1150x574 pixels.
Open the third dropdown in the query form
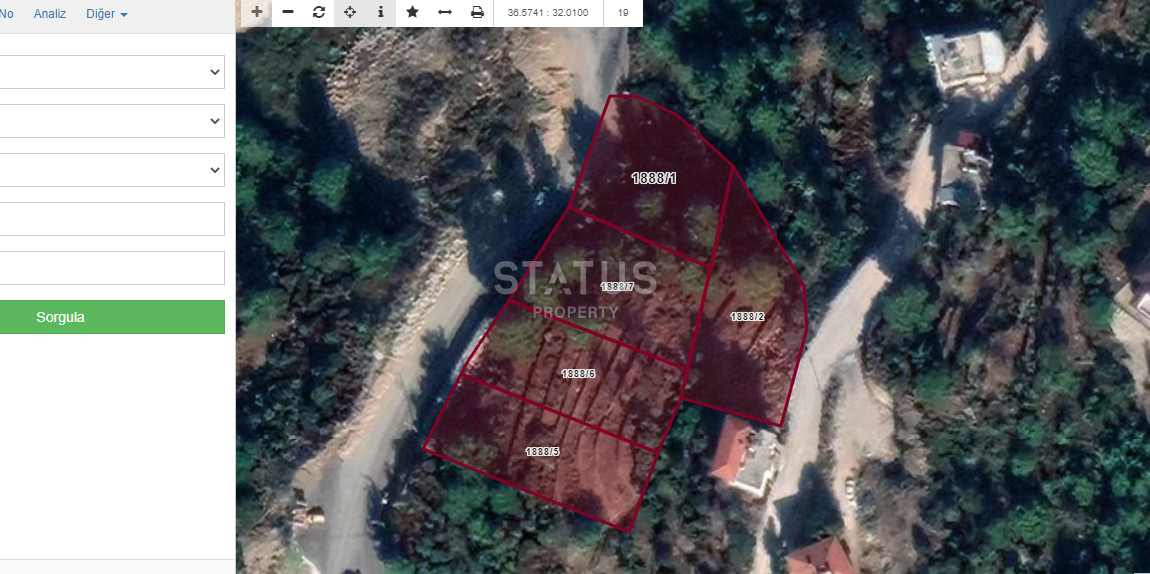tap(112, 170)
